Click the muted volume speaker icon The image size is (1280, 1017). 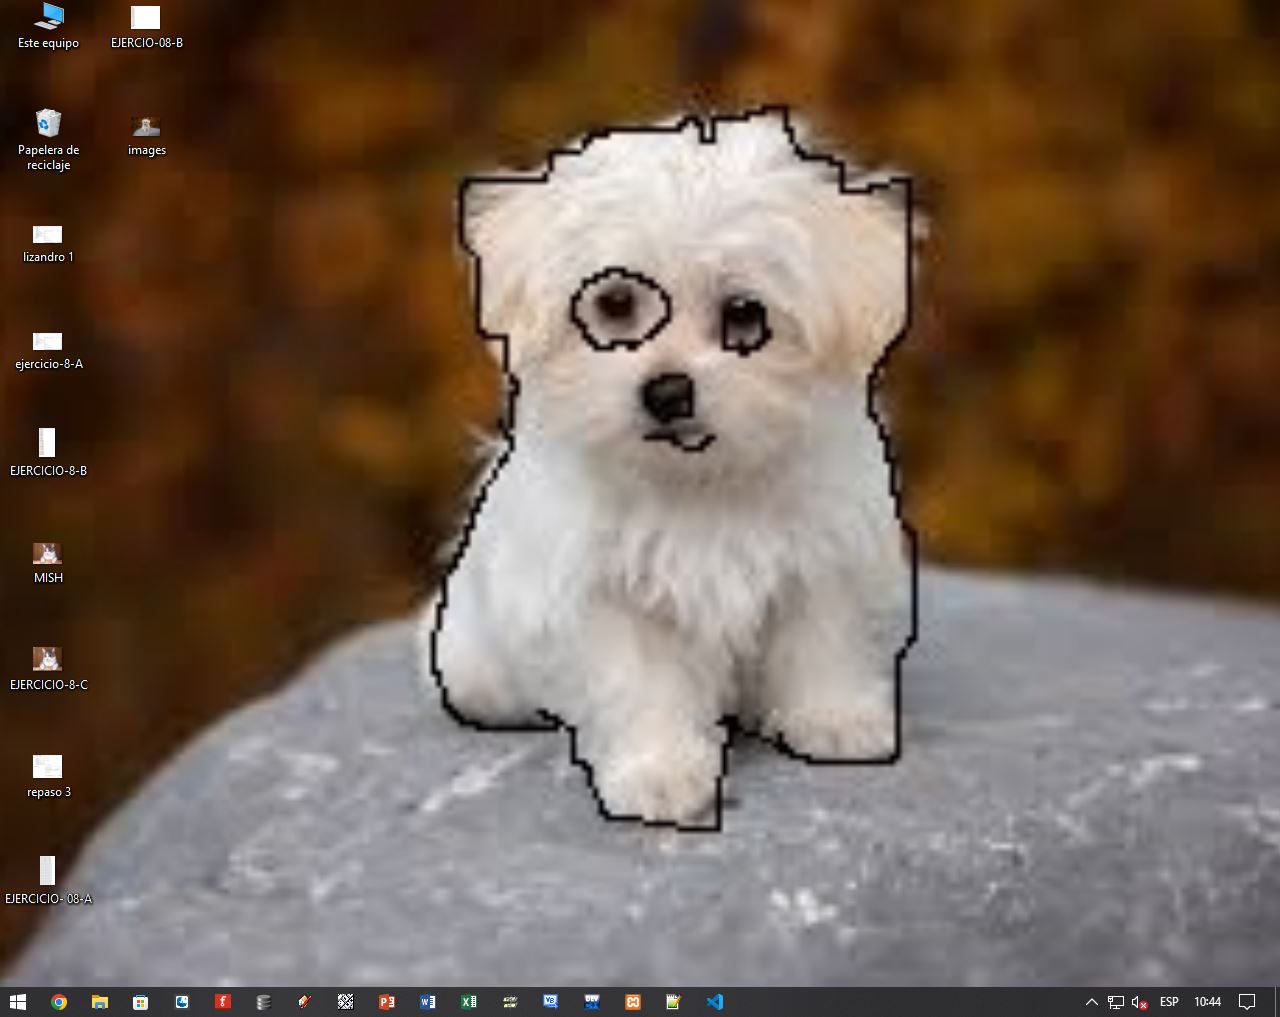[x=1139, y=1002]
